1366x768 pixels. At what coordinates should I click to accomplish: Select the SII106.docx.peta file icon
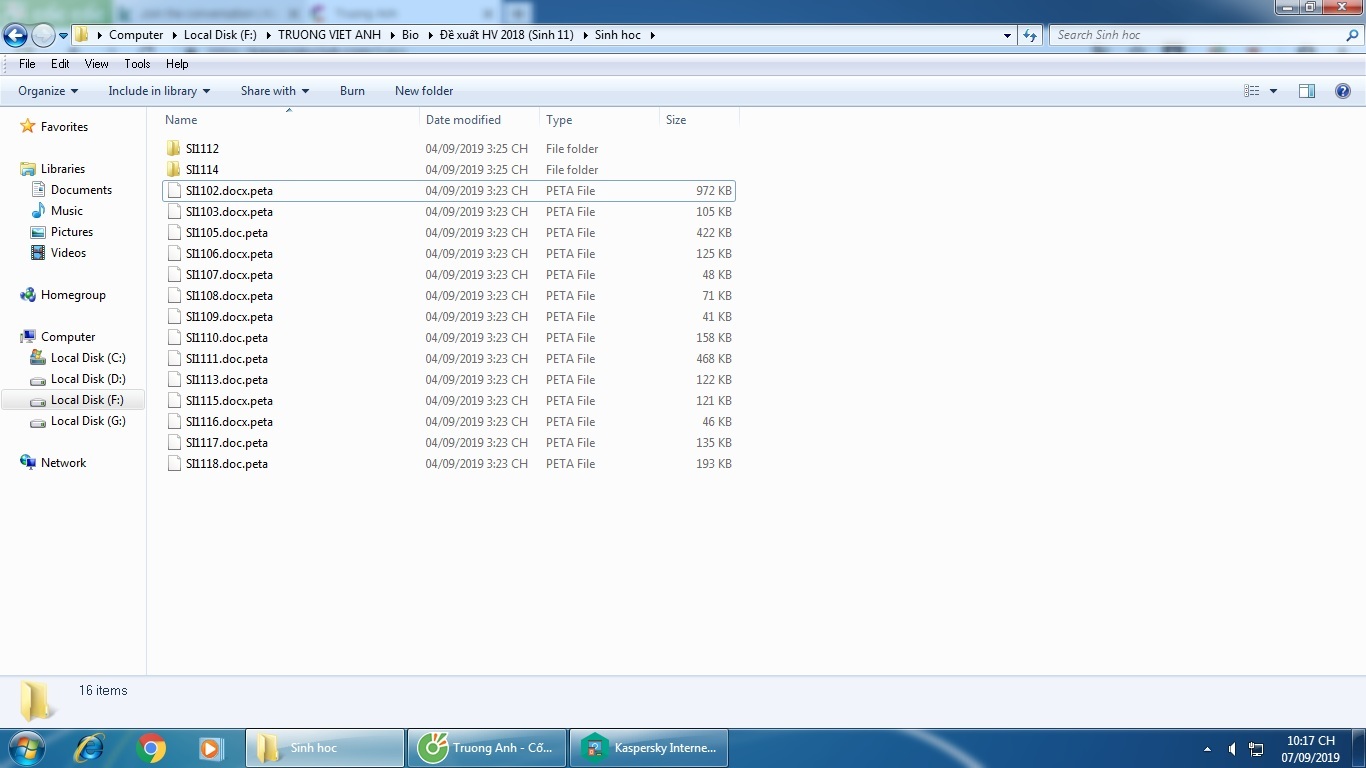(x=174, y=254)
